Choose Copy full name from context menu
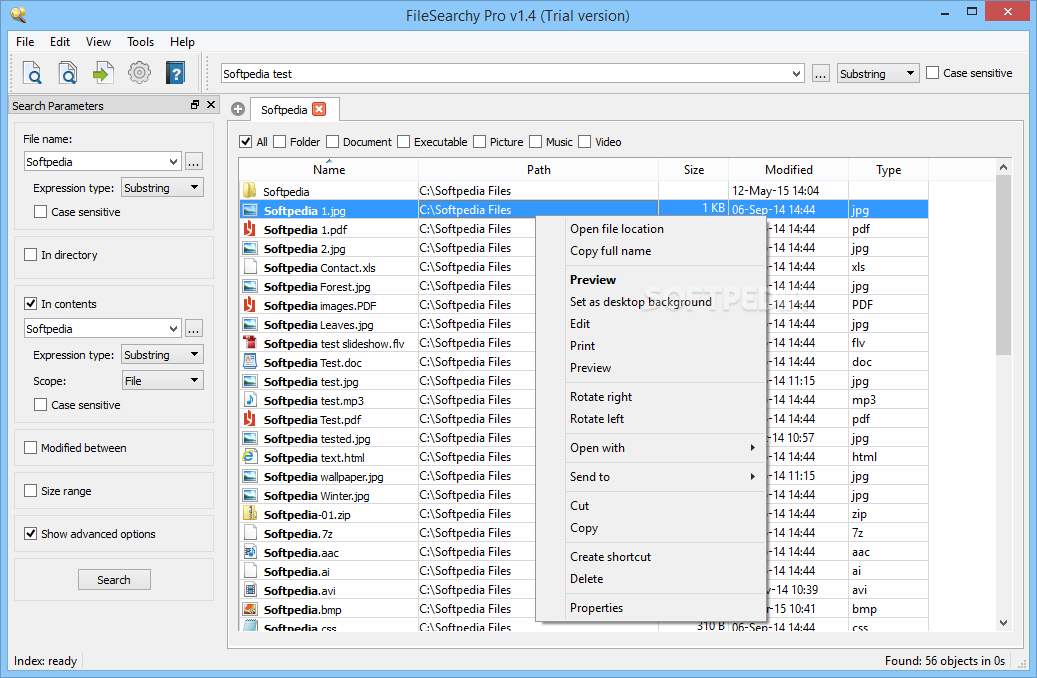The height and width of the screenshot is (678, 1037). pyautogui.click(x=666, y=251)
